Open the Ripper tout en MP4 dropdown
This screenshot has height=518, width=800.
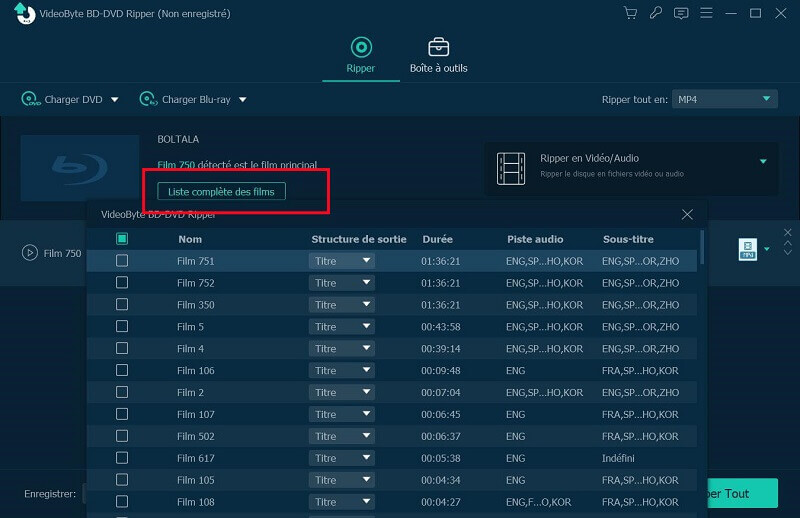click(x=724, y=99)
